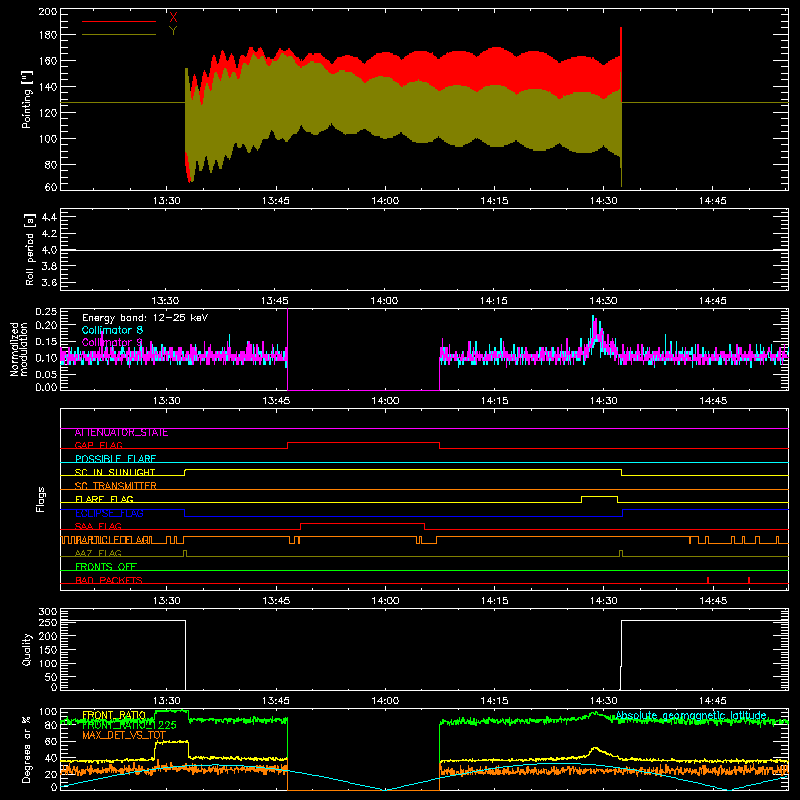Viewport: 800px width, 800px height.
Task: Click the A47_FLAG label
Action: pyautogui.click(x=98, y=554)
